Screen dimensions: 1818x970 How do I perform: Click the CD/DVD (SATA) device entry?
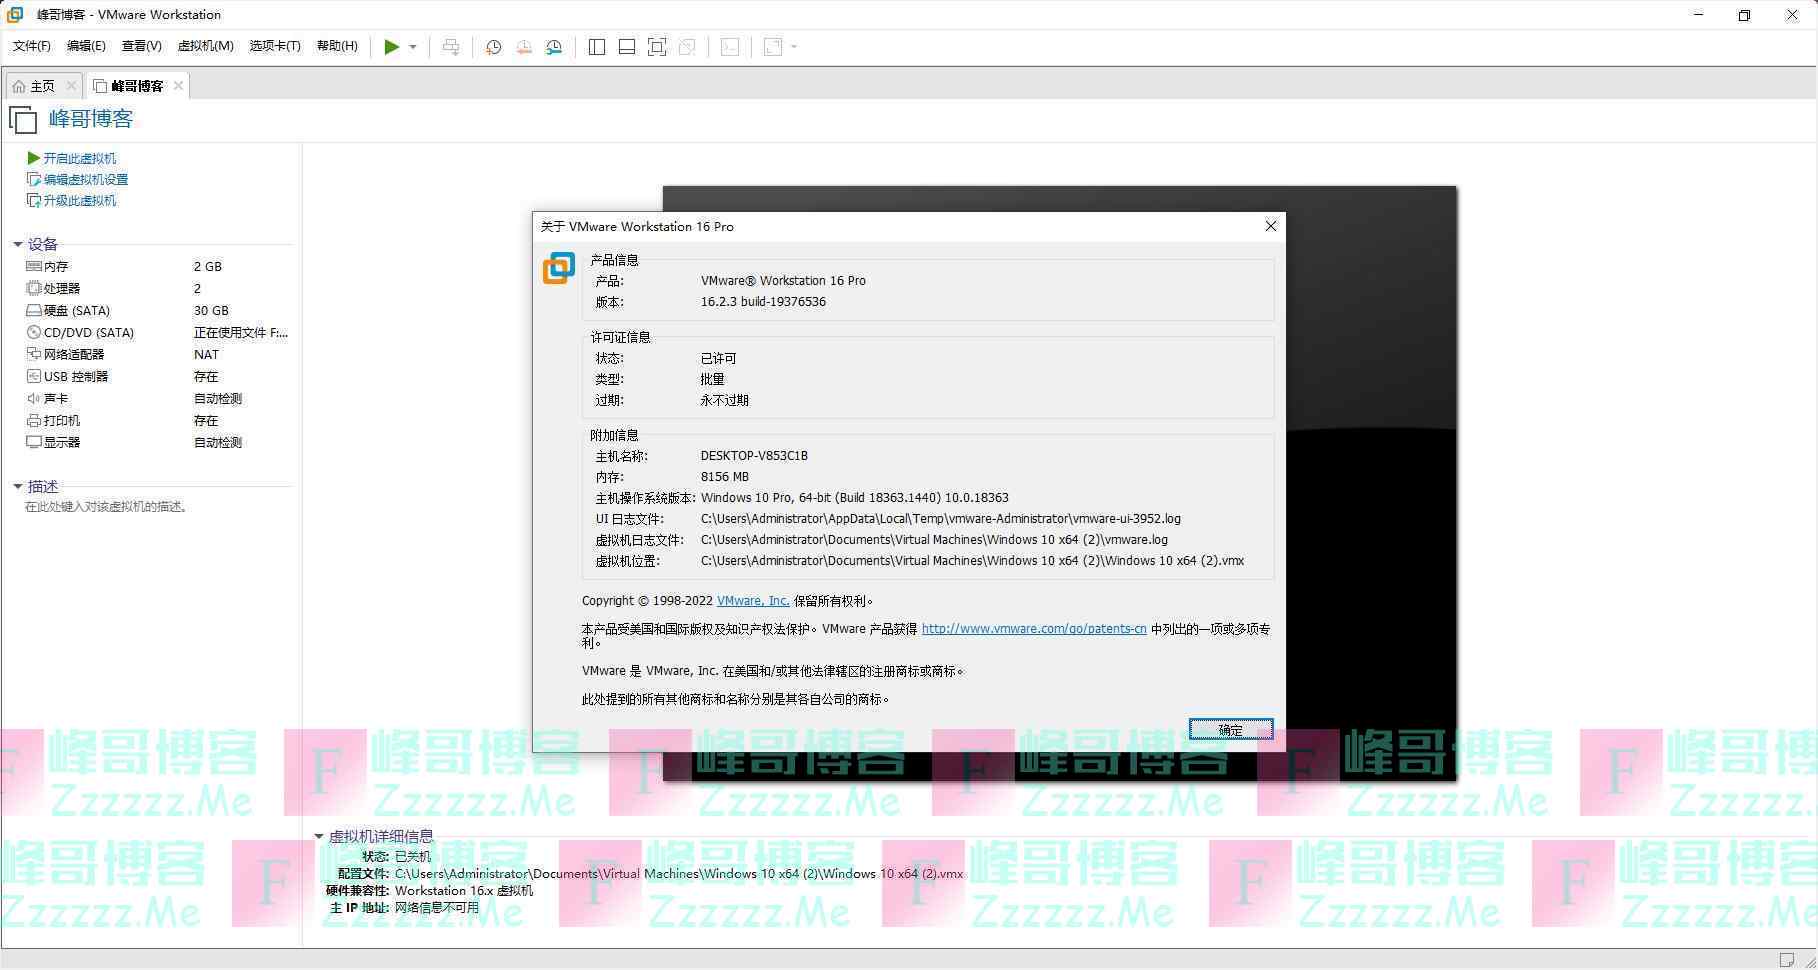(88, 333)
